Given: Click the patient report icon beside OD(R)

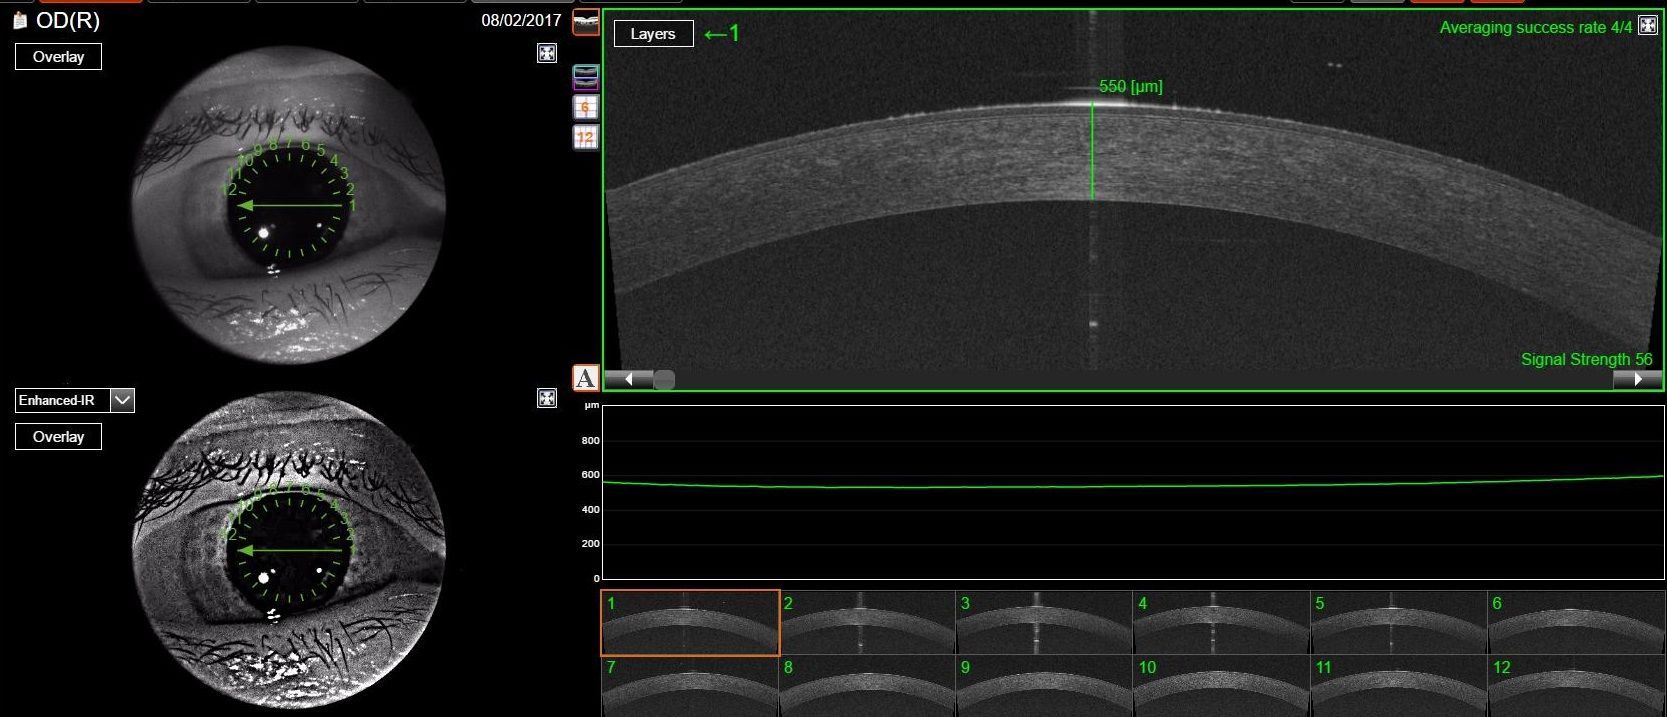Looking at the screenshot, I should point(19,20).
